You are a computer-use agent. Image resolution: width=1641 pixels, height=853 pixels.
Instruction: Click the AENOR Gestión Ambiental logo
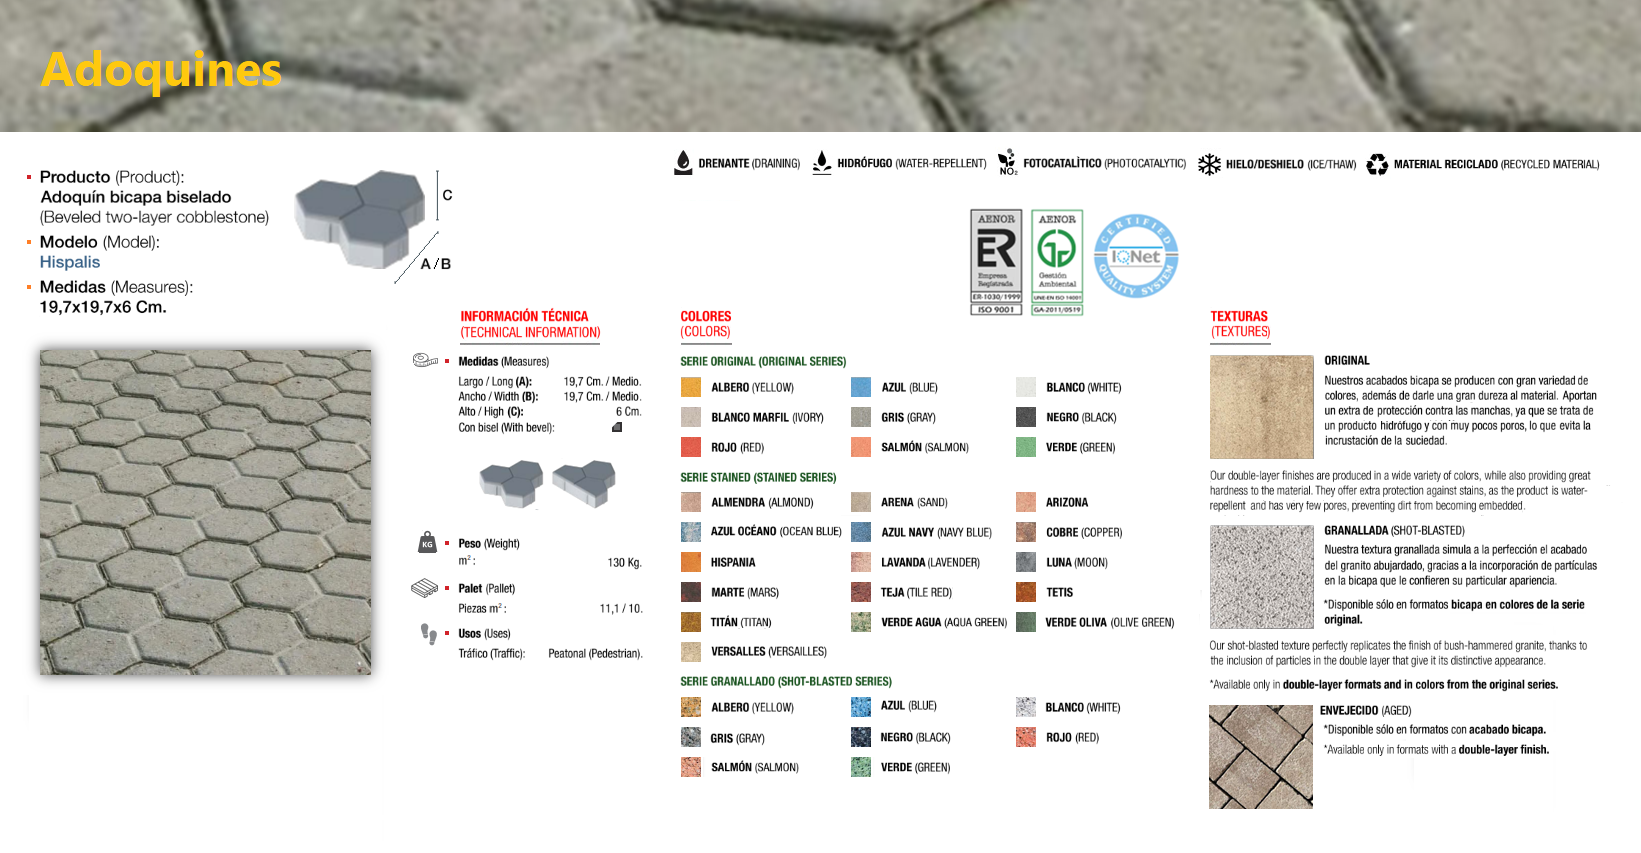pos(1057,262)
